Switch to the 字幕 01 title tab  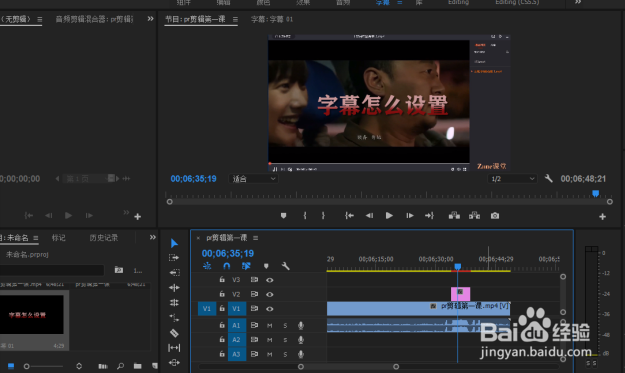(x=272, y=19)
